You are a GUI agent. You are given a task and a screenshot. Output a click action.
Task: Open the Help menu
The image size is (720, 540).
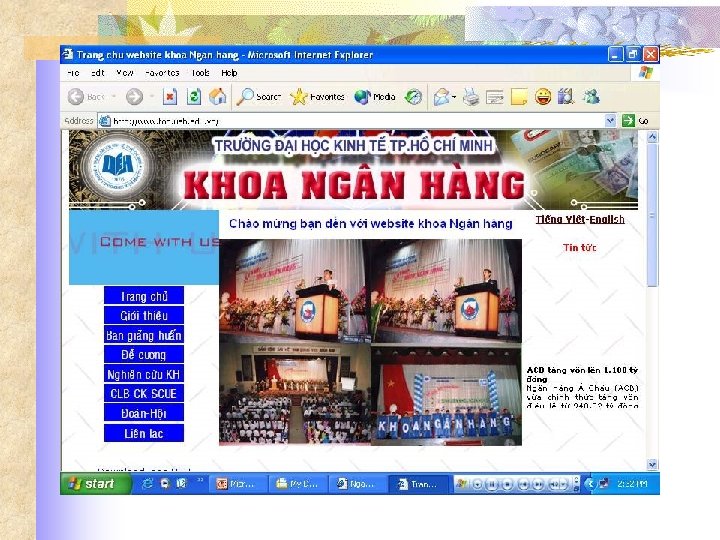pyautogui.click(x=229, y=73)
